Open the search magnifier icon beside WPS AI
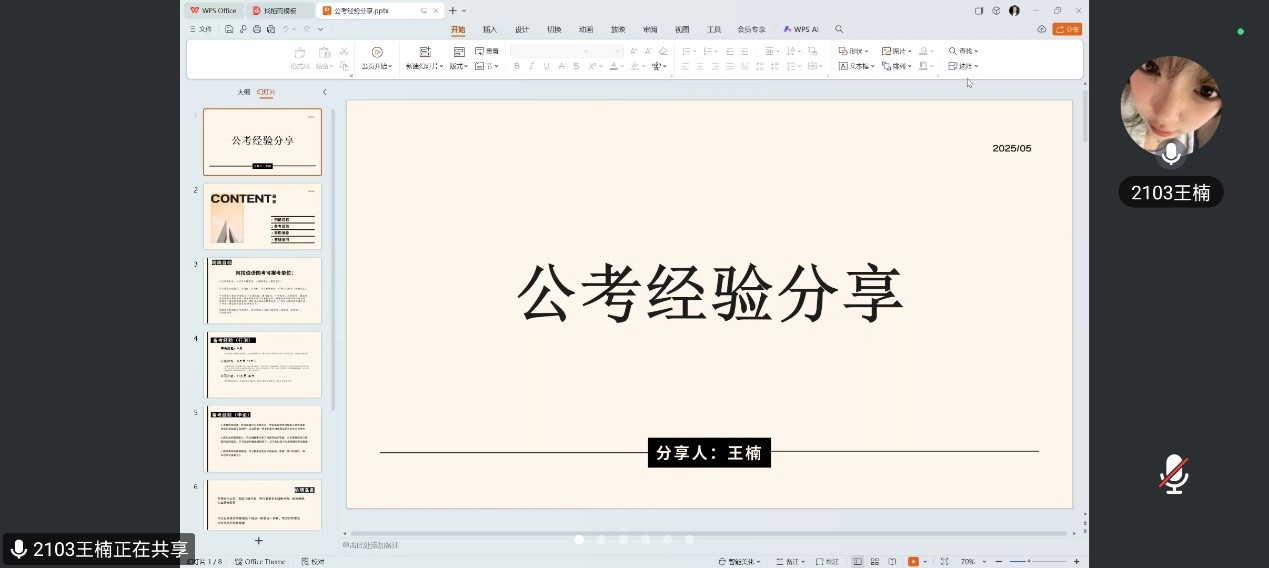The width and height of the screenshot is (1269, 568). pos(839,30)
